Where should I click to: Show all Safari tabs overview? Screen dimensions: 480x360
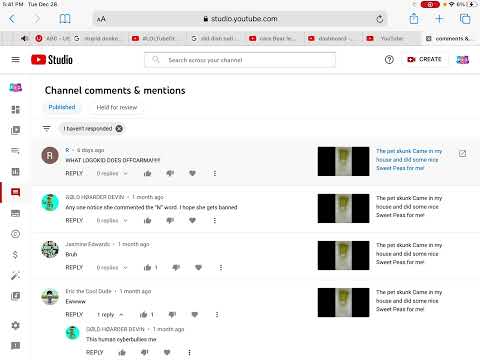(x=465, y=19)
